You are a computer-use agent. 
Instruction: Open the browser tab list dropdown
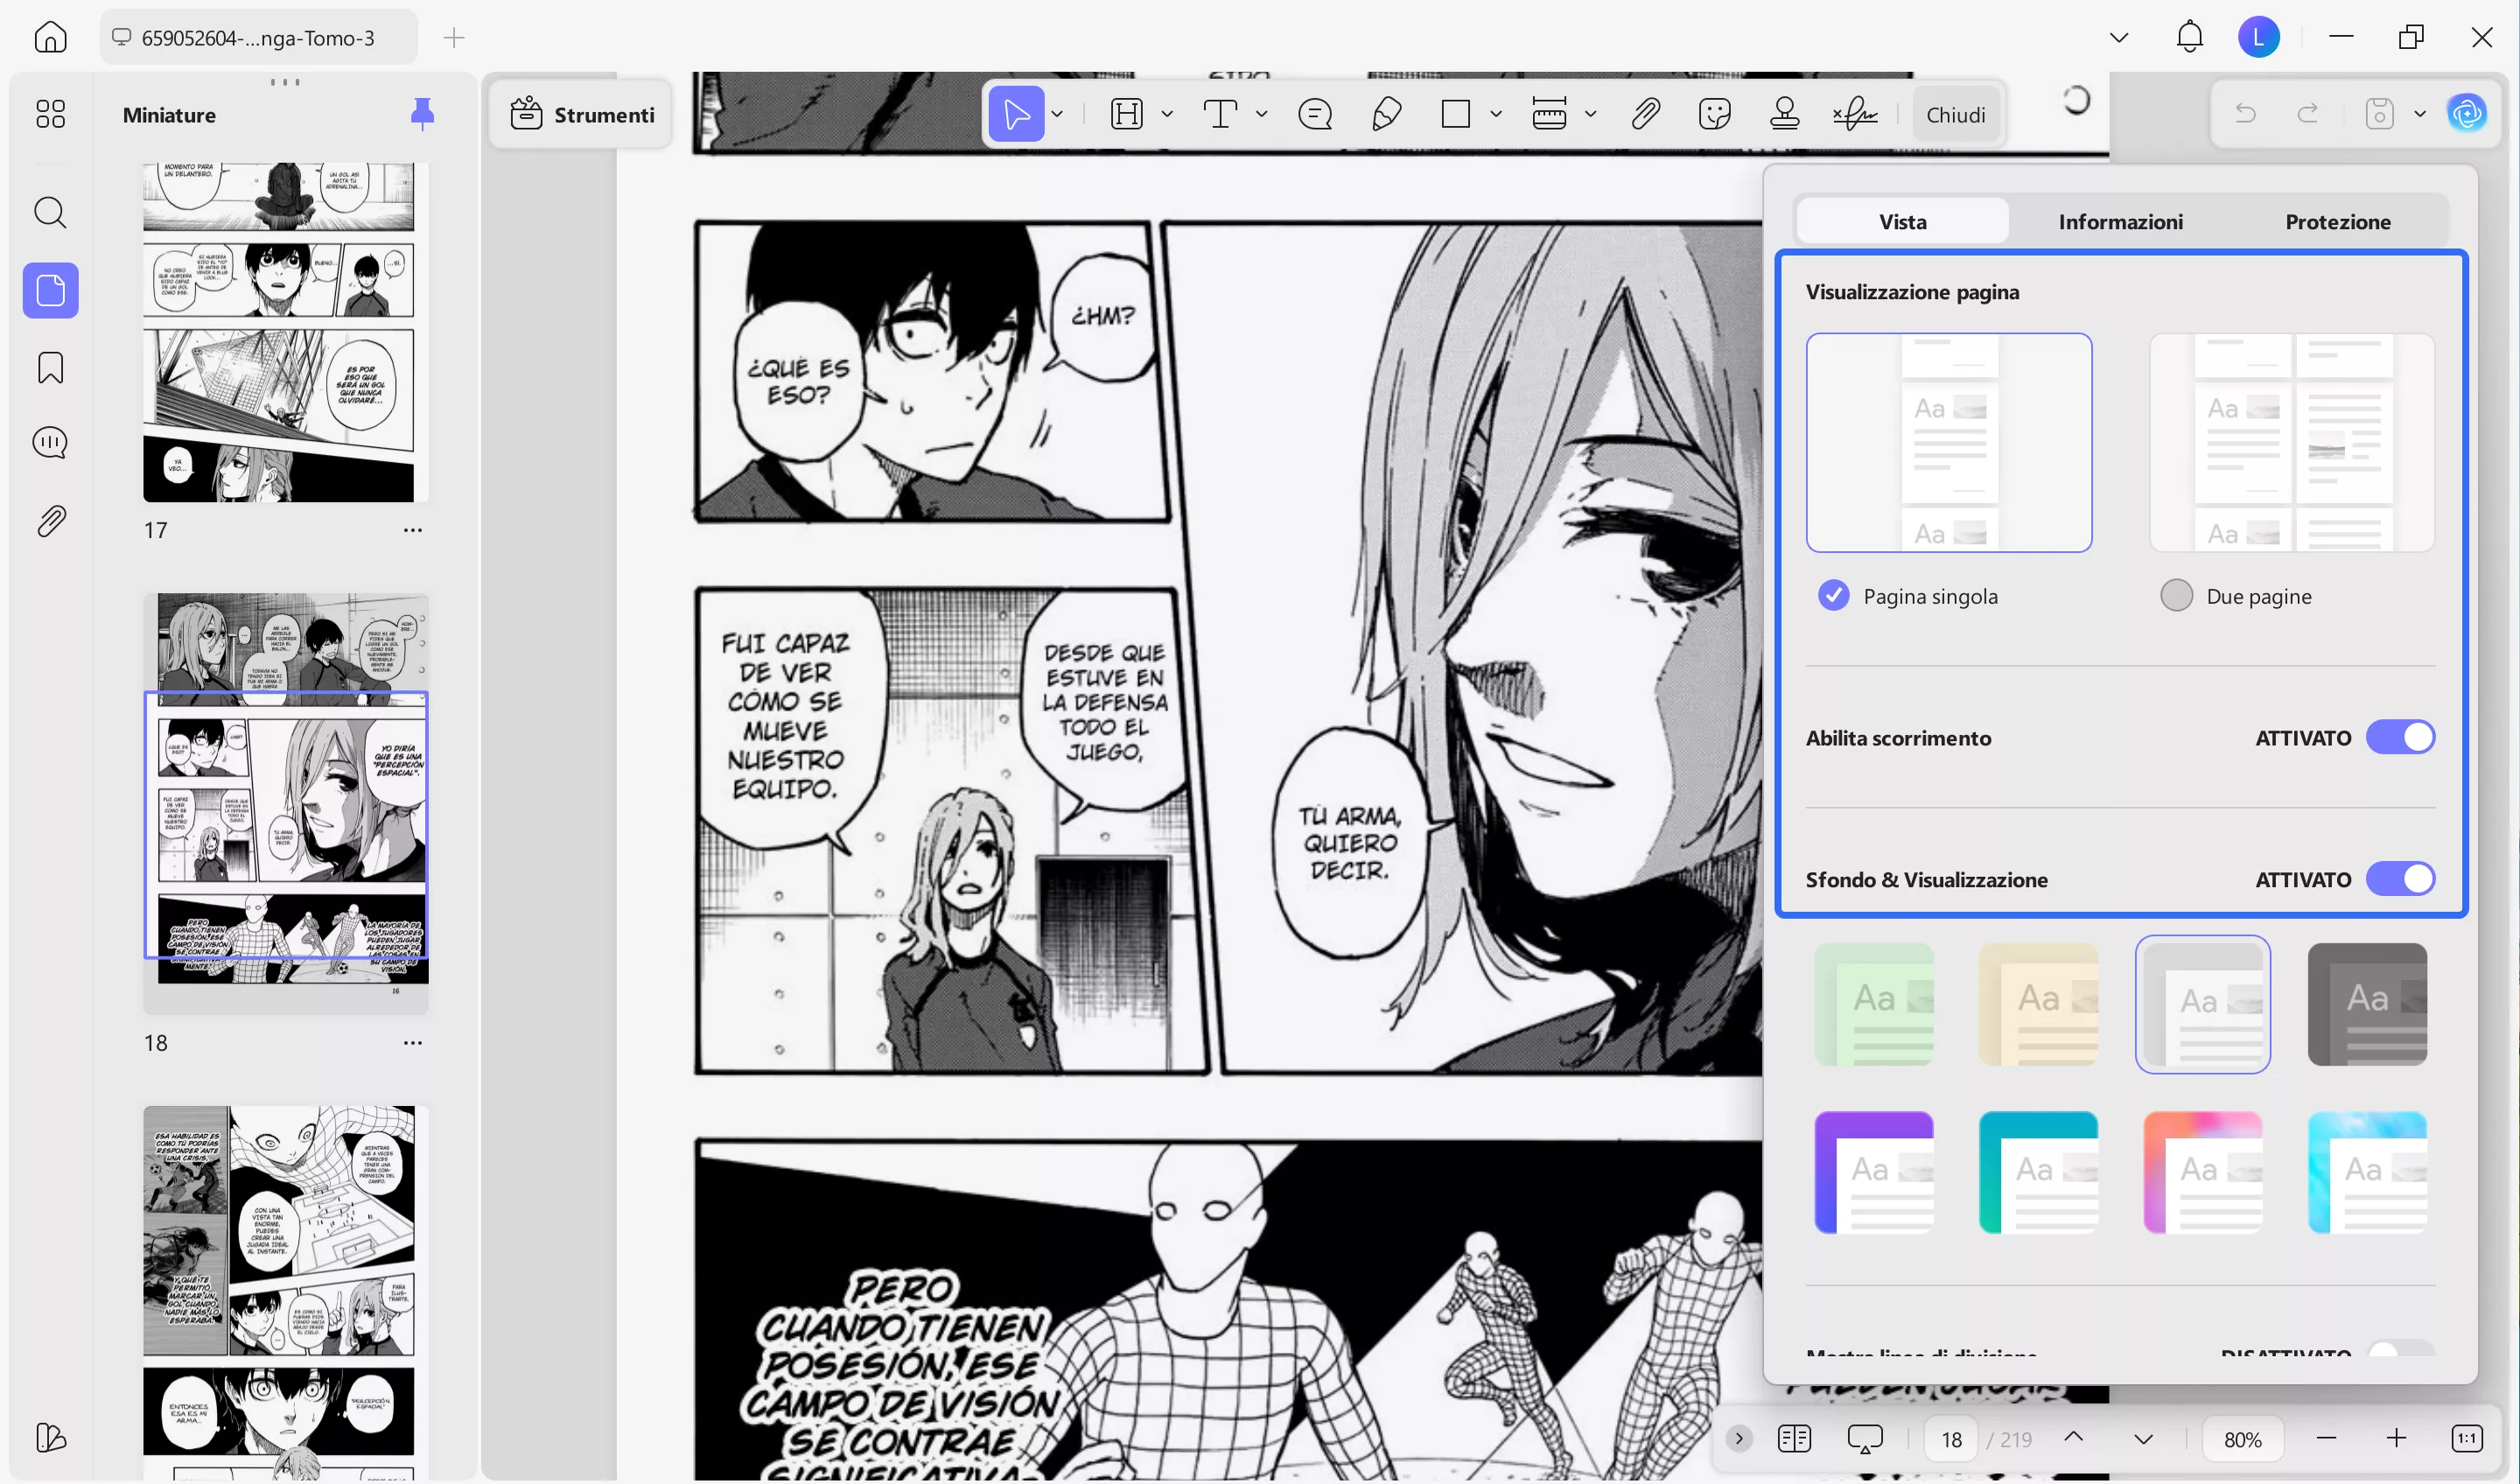[x=2118, y=37]
